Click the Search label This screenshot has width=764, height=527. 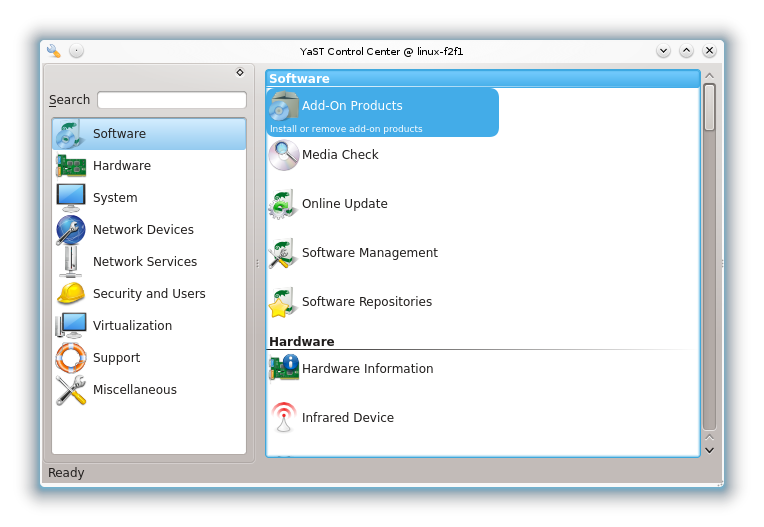[69, 100]
